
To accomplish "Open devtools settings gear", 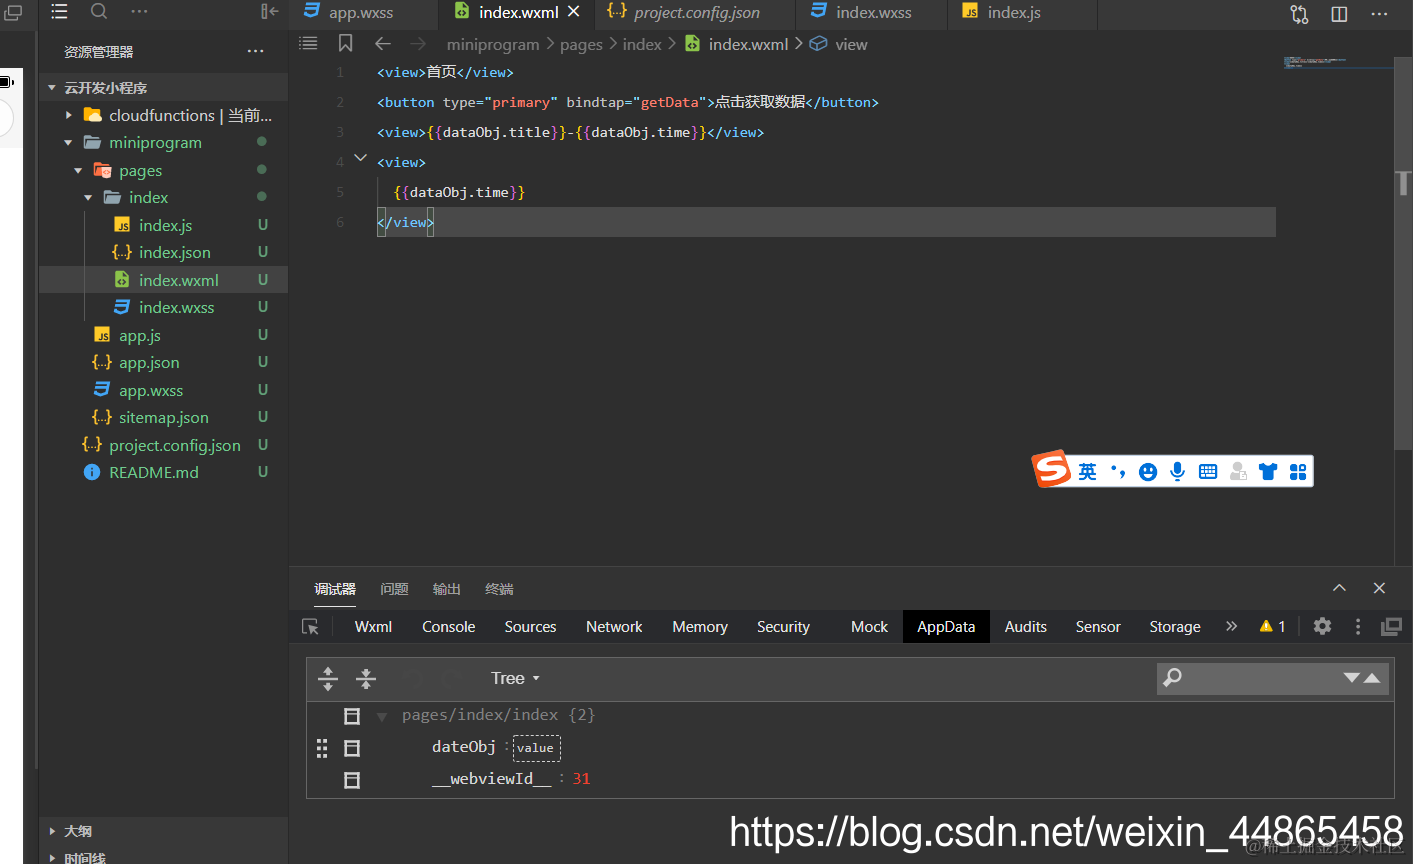I will click(1322, 626).
